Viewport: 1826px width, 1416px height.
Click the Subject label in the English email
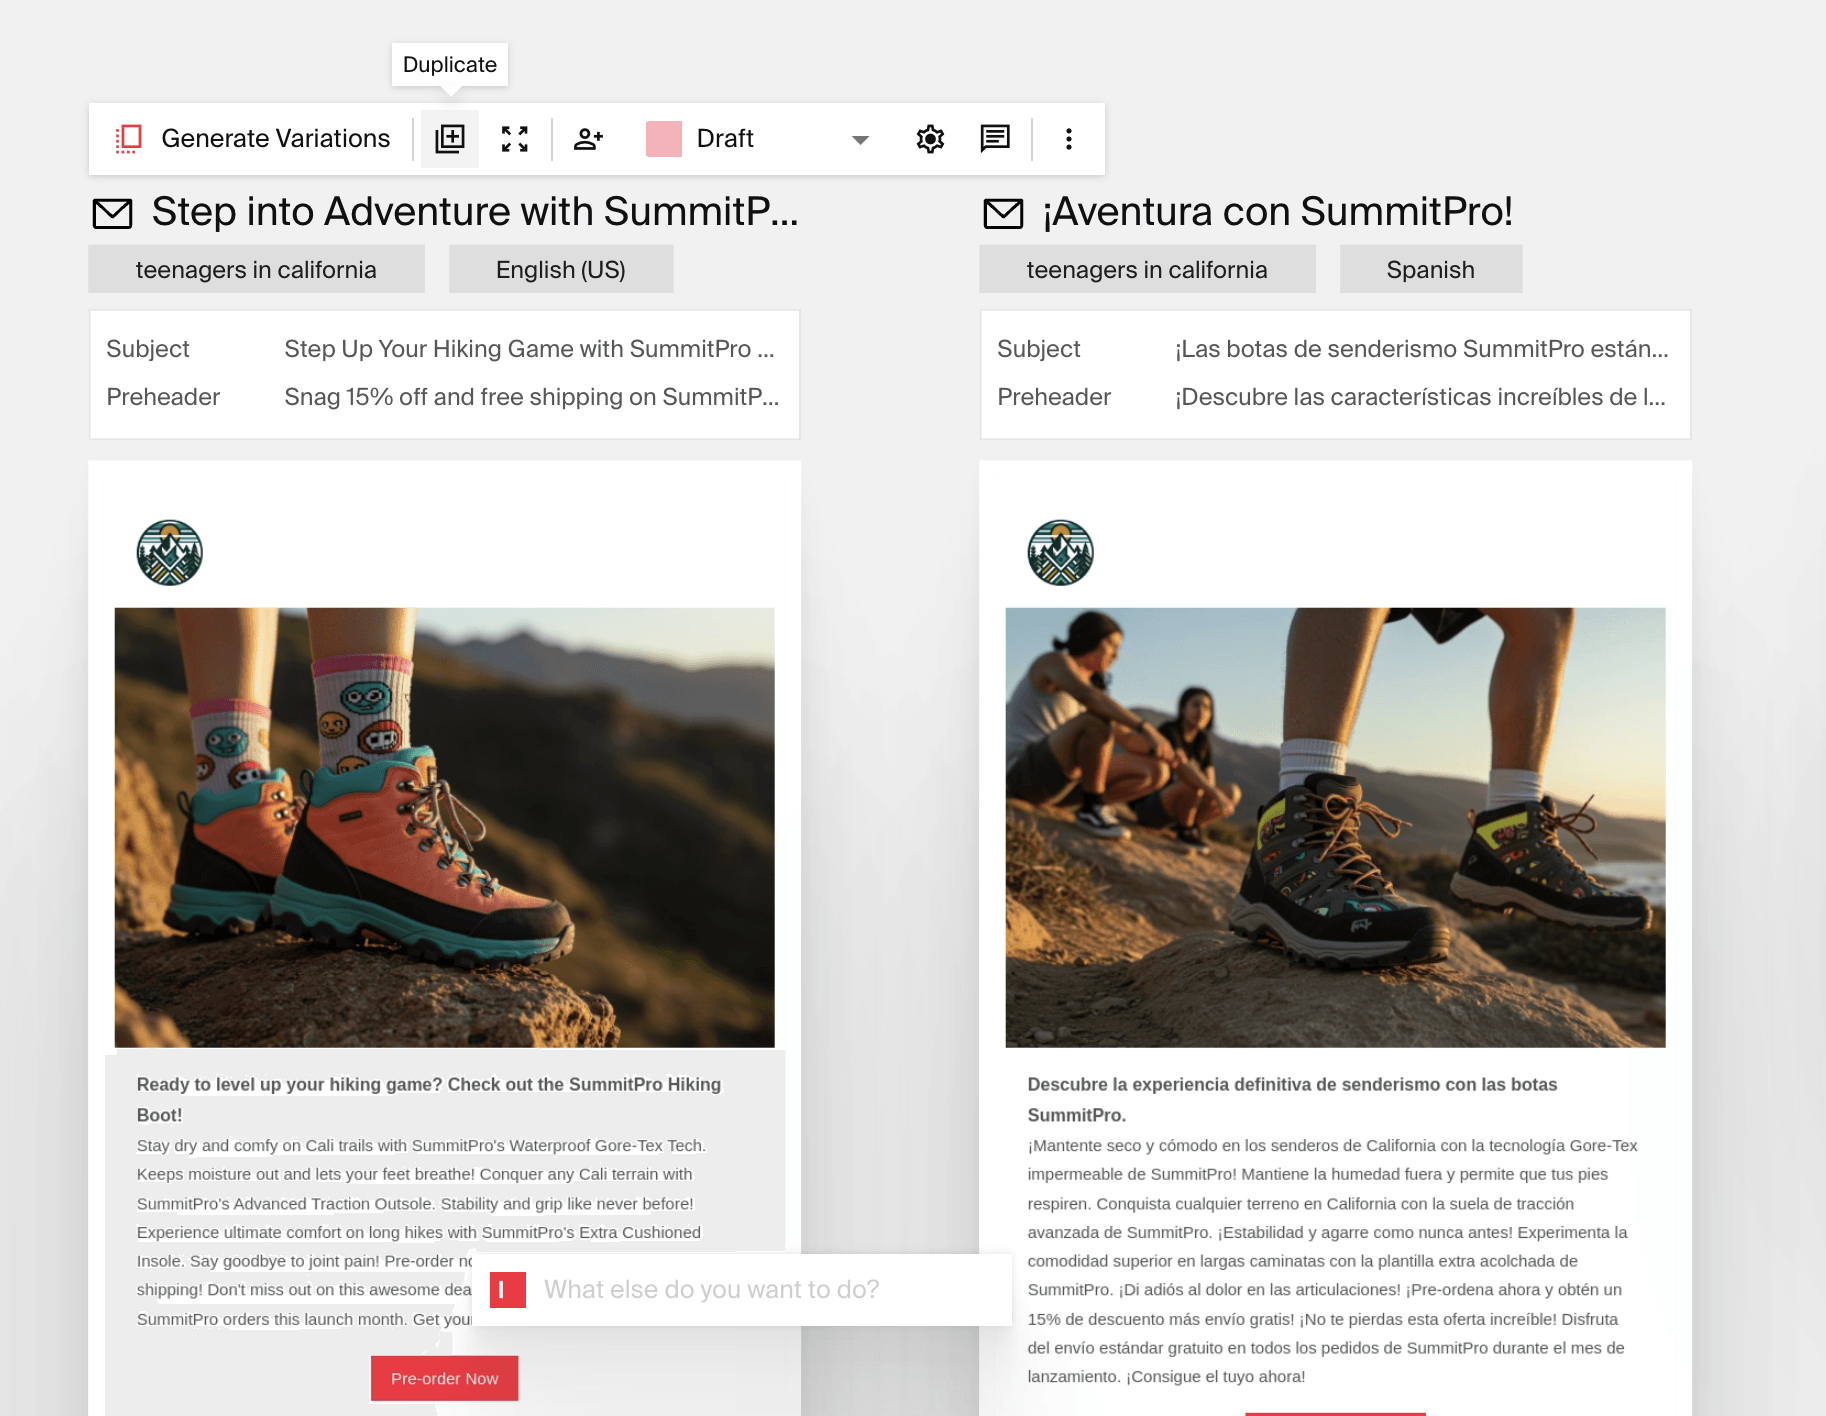pos(148,349)
